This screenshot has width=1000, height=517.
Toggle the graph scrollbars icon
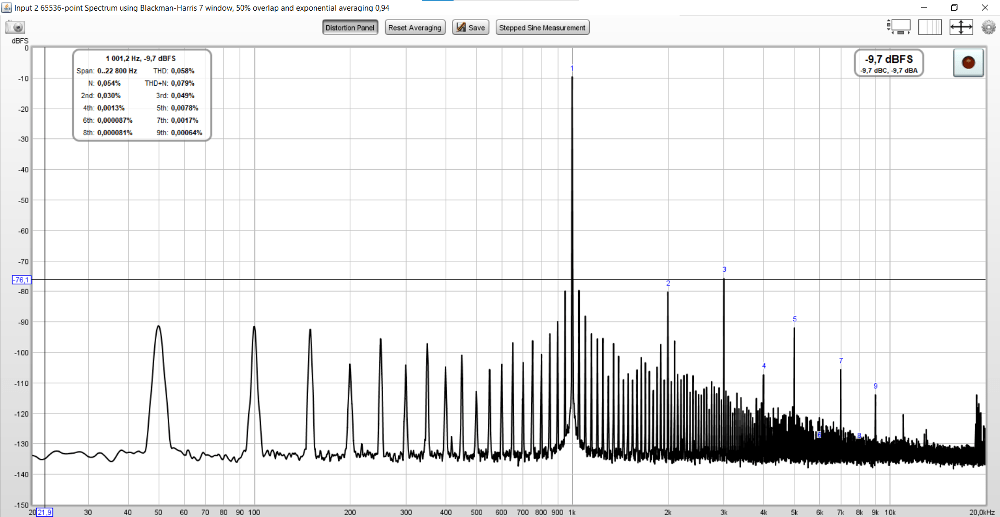[899, 27]
